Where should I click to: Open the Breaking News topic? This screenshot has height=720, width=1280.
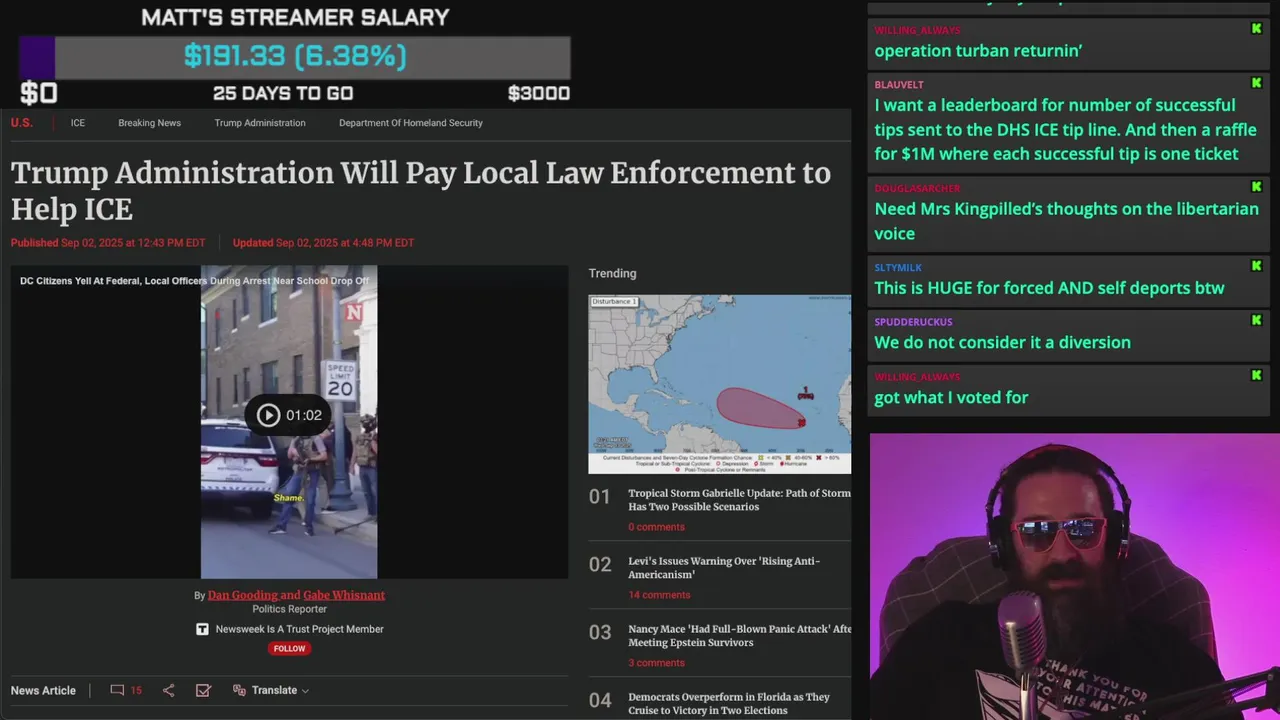149,123
